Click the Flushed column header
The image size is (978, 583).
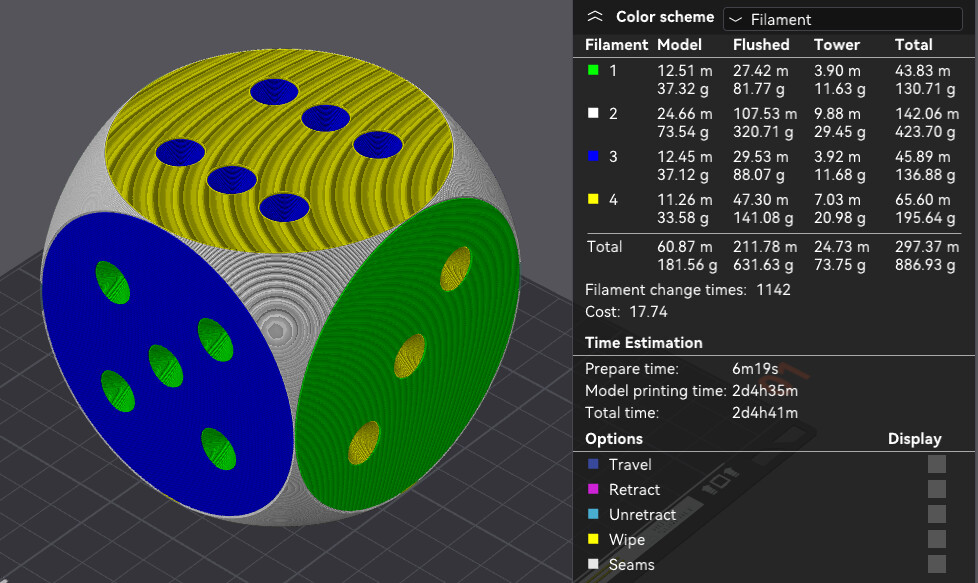point(761,45)
